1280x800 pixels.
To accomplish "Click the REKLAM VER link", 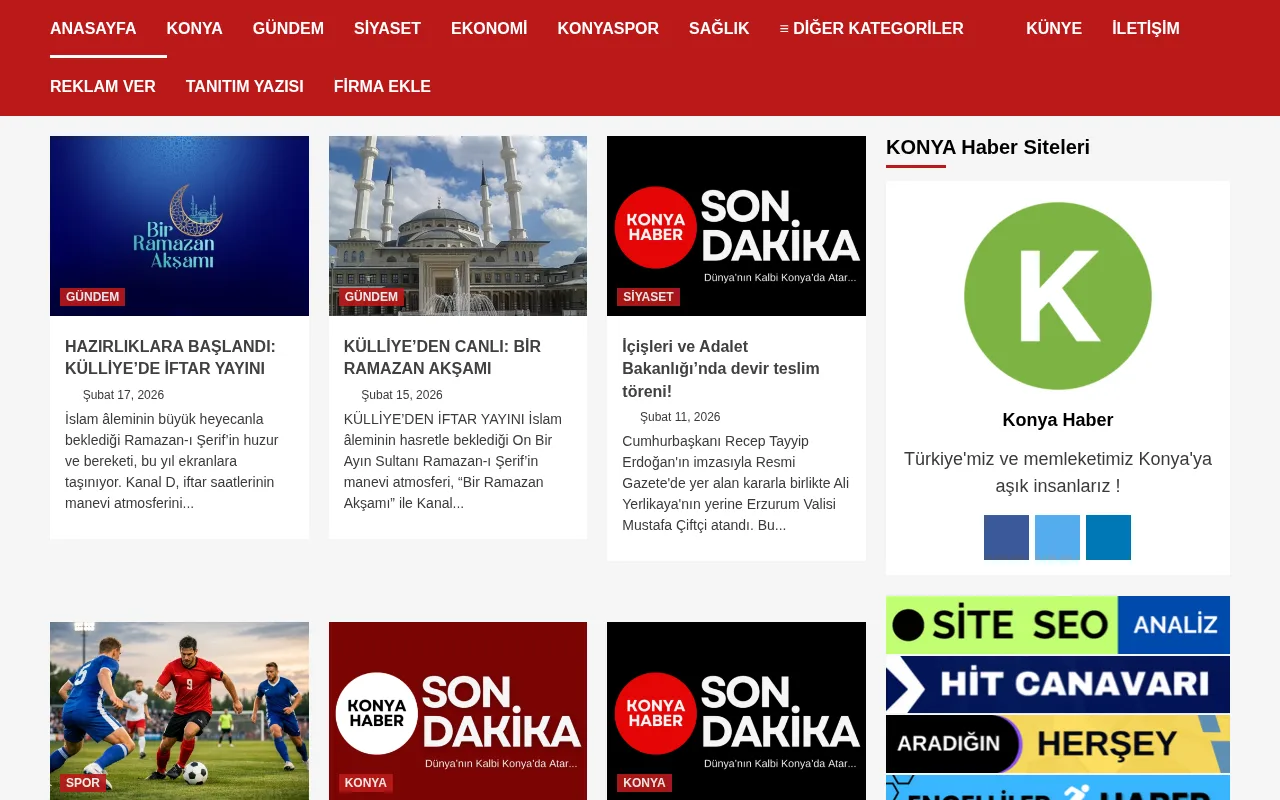I will 102,87.
